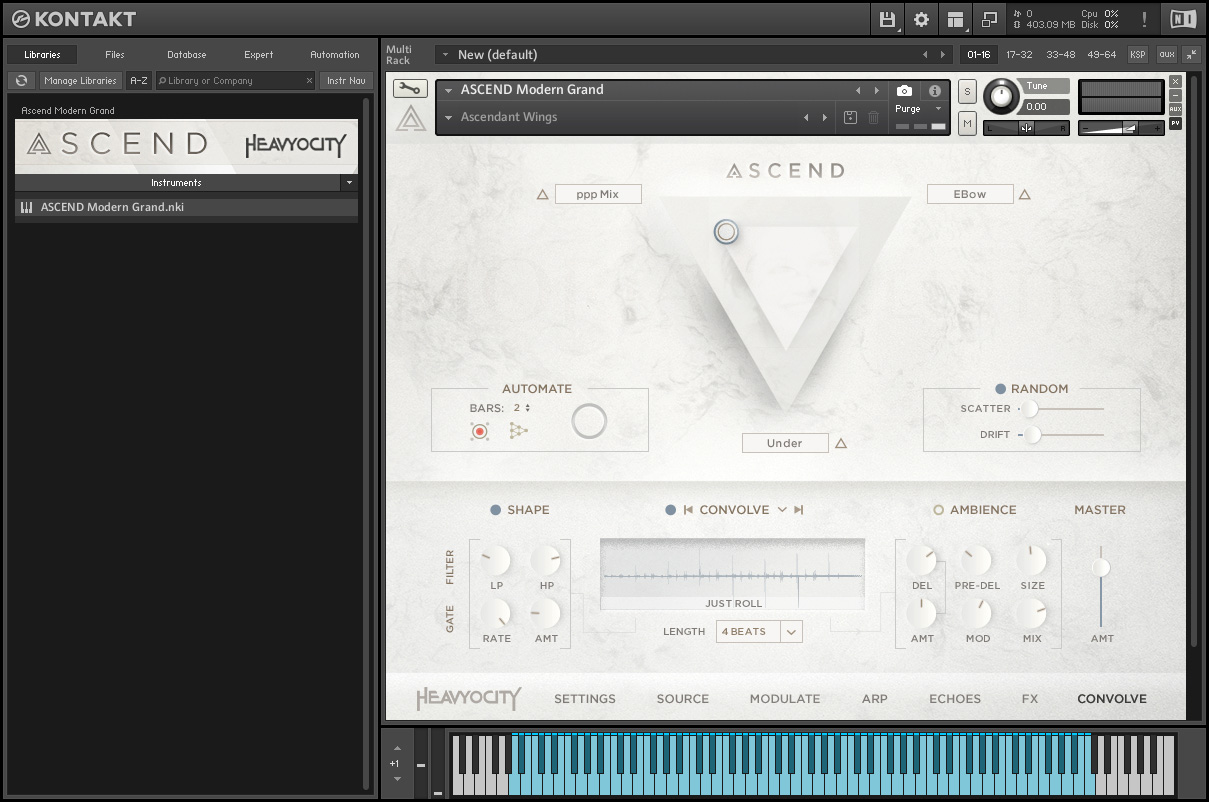Viewport: 1209px width, 802px height.
Task: Click the save disk icon in header
Action: pyautogui.click(x=887, y=19)
